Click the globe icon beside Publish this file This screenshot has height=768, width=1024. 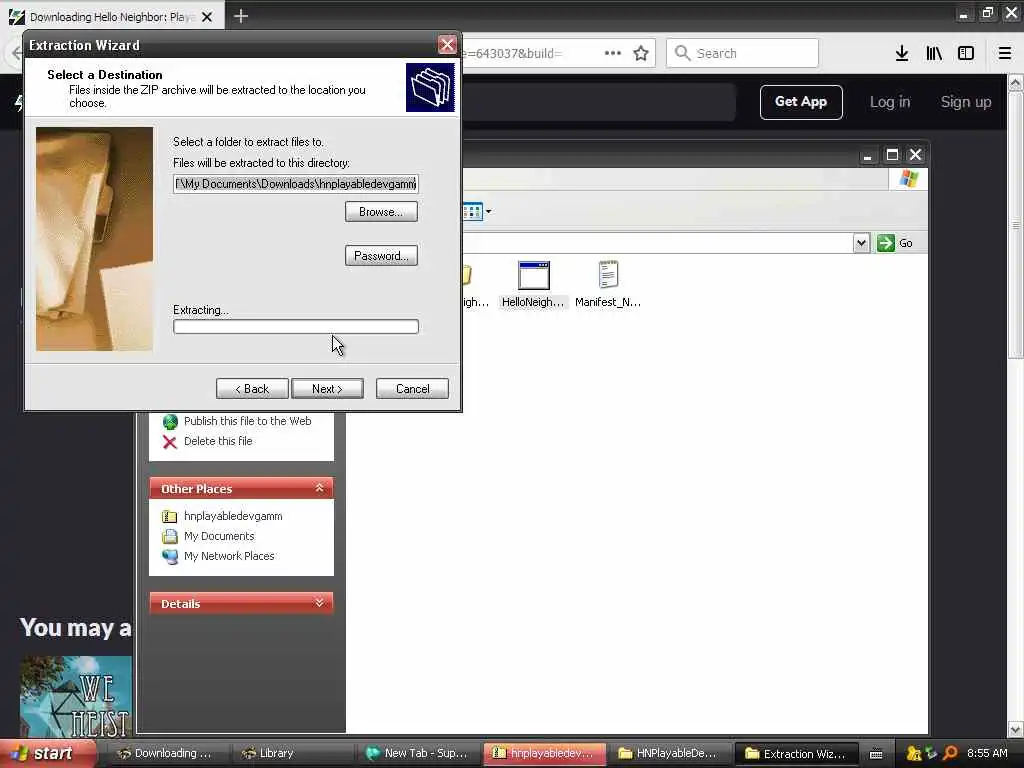(170, 422)
